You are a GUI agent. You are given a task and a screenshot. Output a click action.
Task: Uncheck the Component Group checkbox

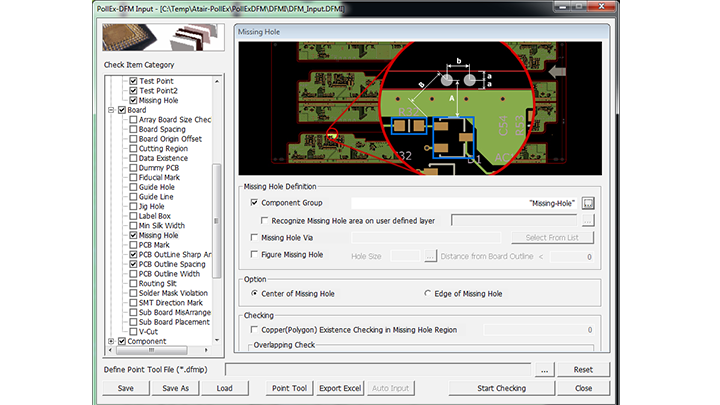point(254,203)
